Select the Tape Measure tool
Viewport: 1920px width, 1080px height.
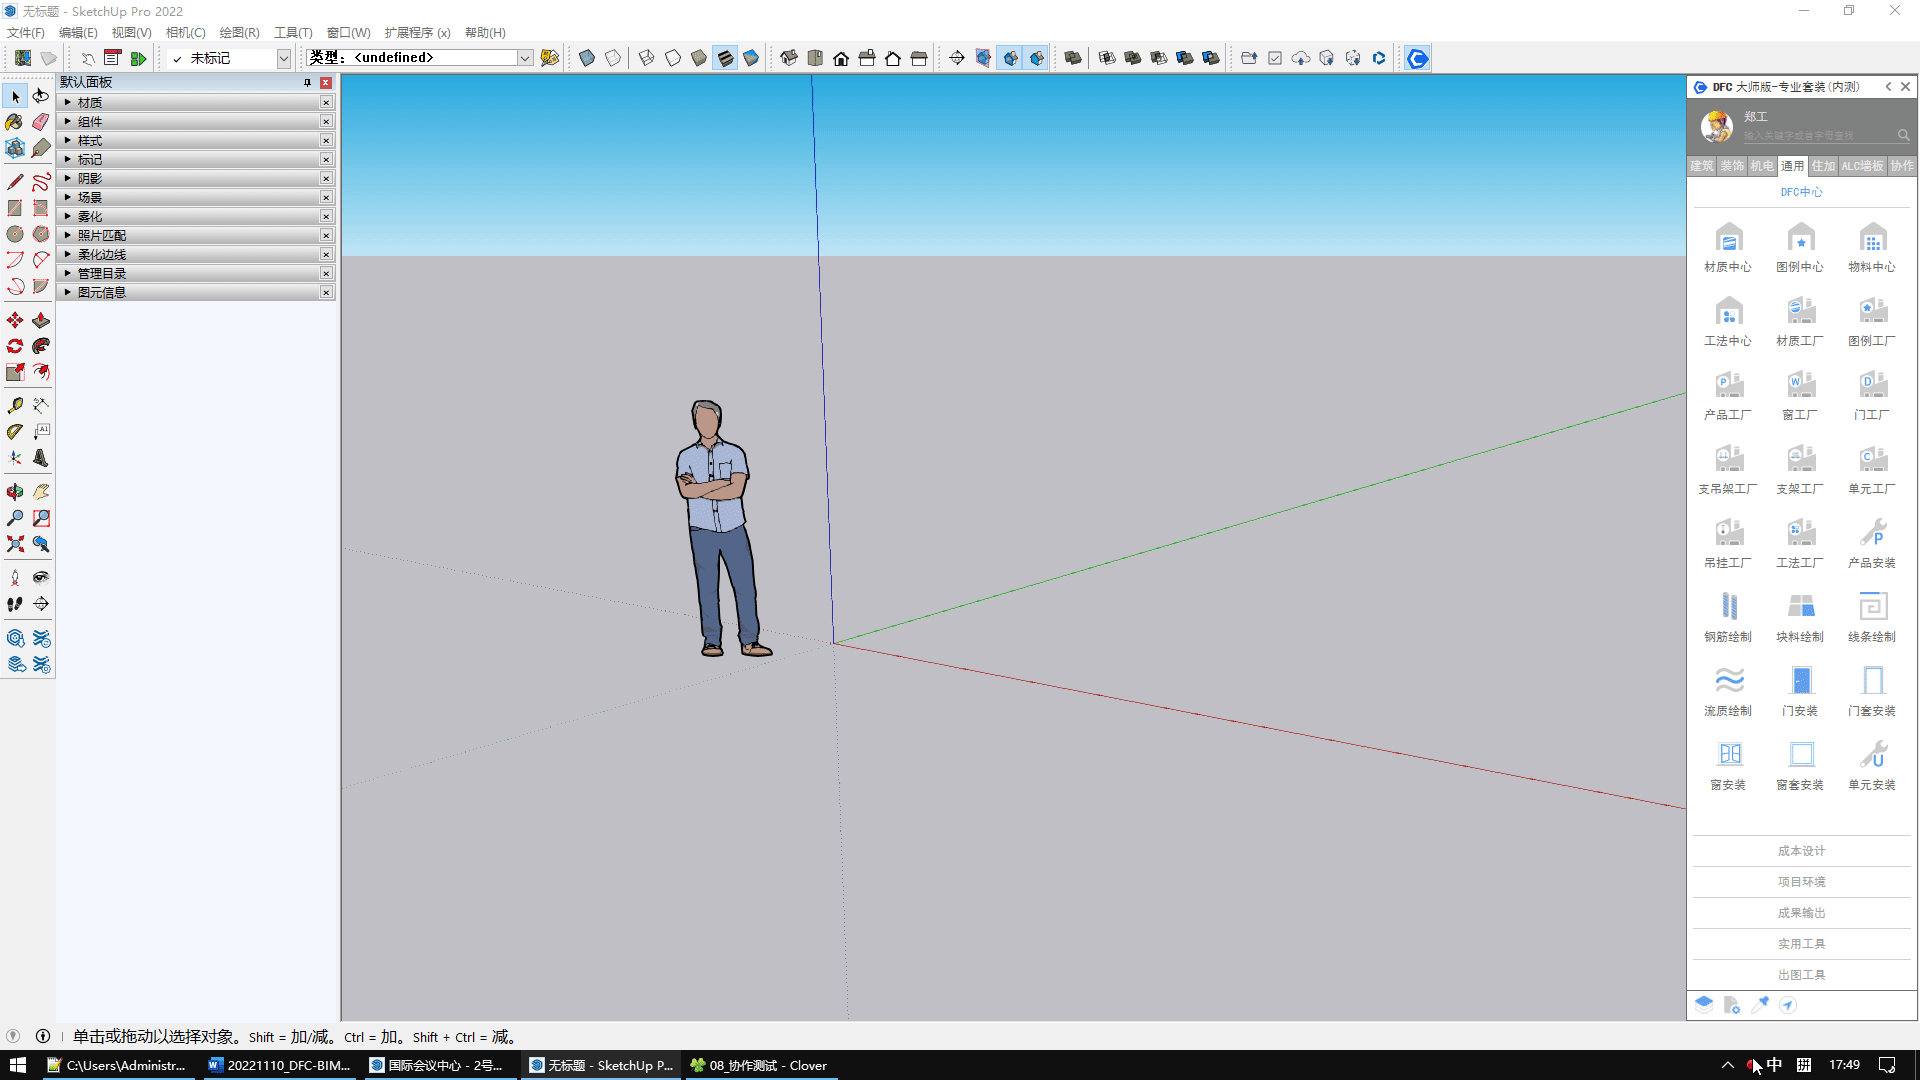pos(15,406)
